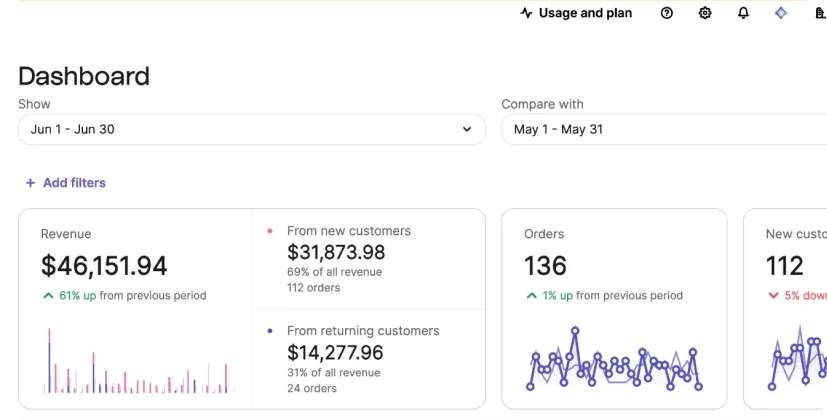Click the Revenue bar chart

[x=136, y=362]
